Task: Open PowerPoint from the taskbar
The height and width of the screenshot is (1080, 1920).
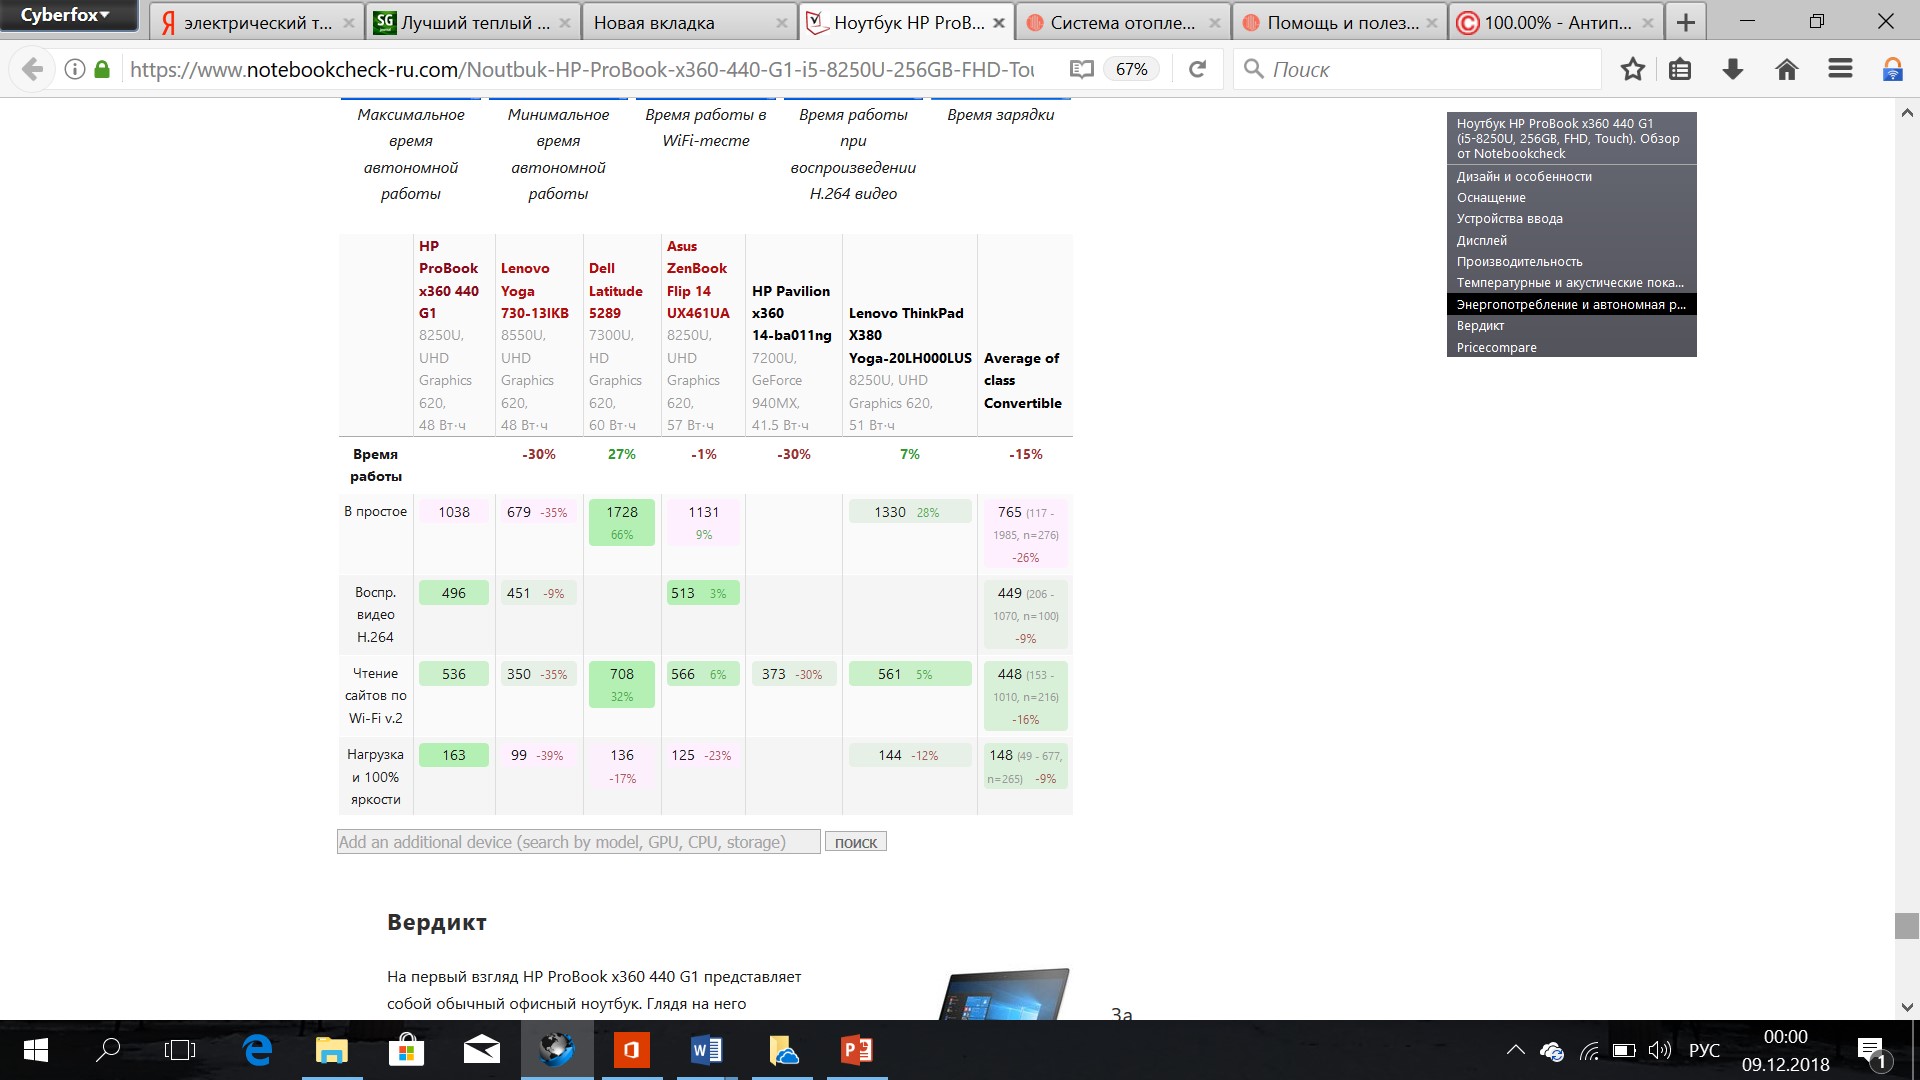Action: click(x=856, y=1050)
